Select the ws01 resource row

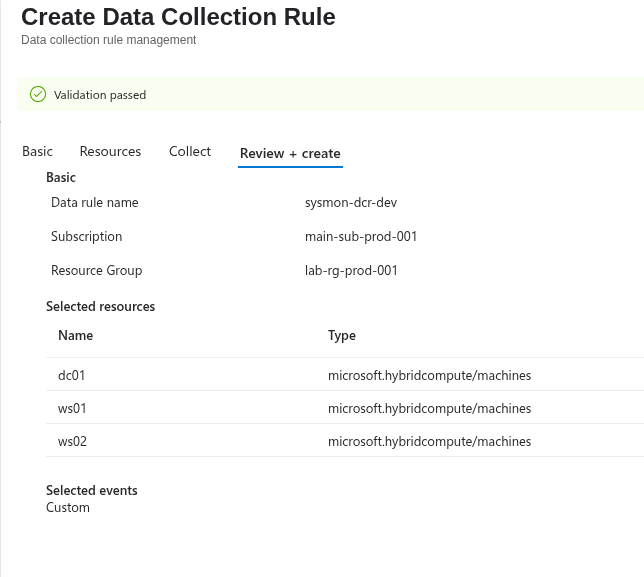[x=345, y=407]
